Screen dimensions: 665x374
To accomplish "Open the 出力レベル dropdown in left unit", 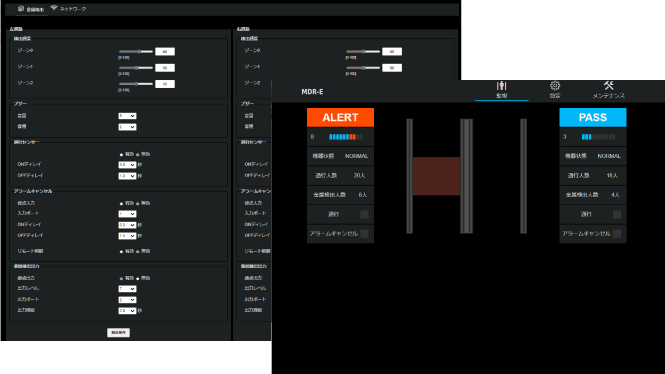I will click(x=127, y=289).
